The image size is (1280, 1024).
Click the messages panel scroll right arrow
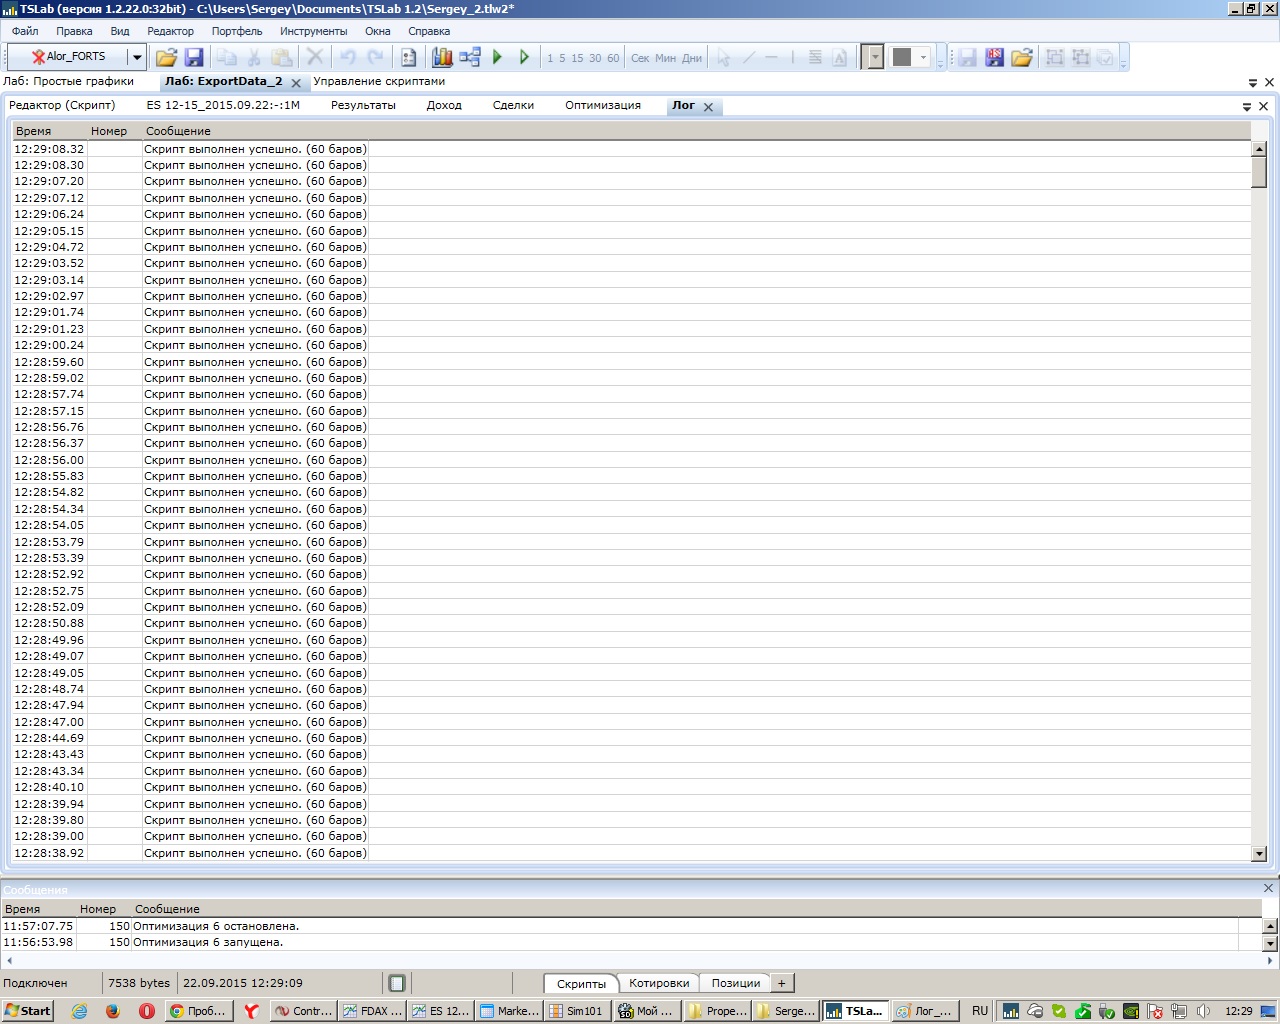tap(1270, 961)
